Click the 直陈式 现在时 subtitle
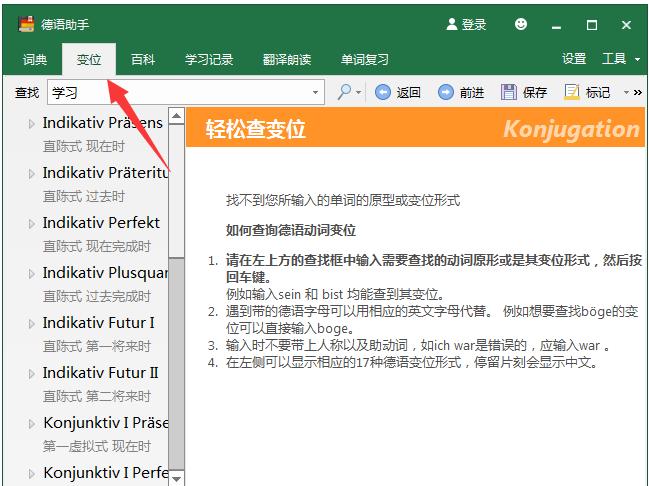The image size is (649, 486). (84, 147)
